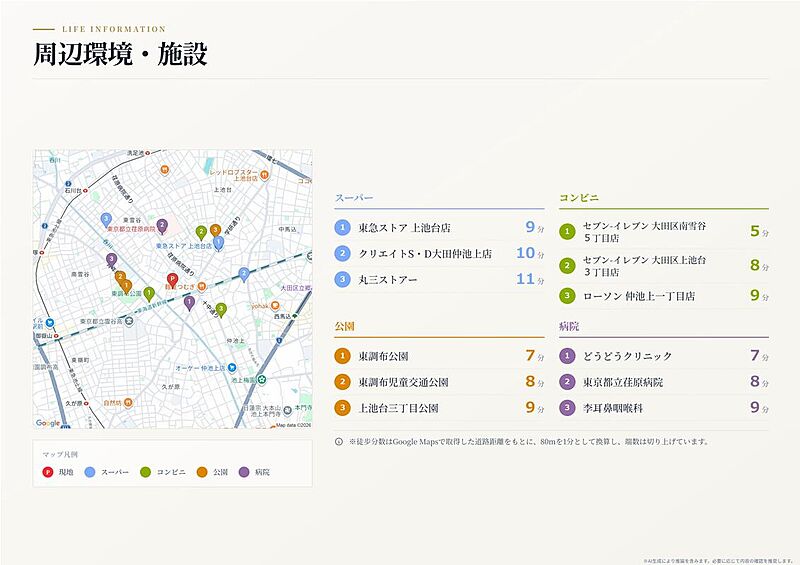Viewport: 800px width, 565px height.
Task: Open the クリエイトS・D大田仲池上店 entry
Action: 439,254
